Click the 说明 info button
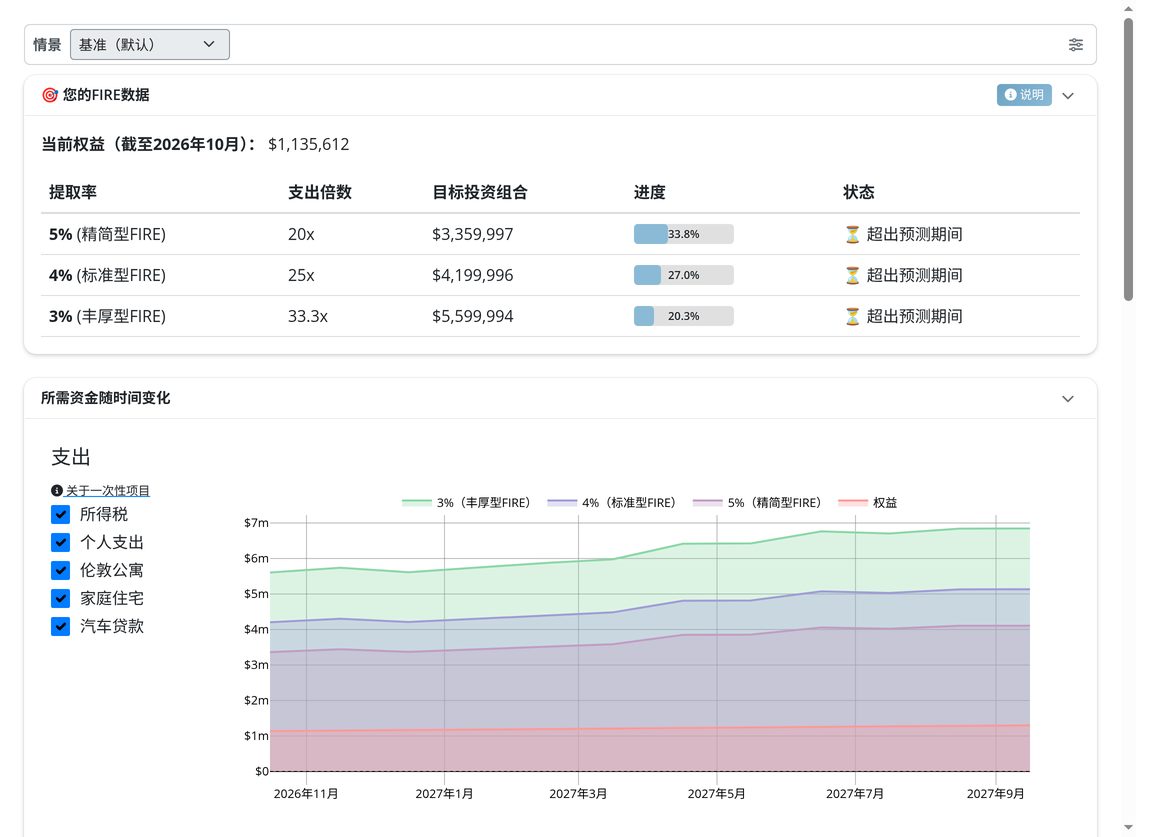1160x837 pixels. 1024,95
